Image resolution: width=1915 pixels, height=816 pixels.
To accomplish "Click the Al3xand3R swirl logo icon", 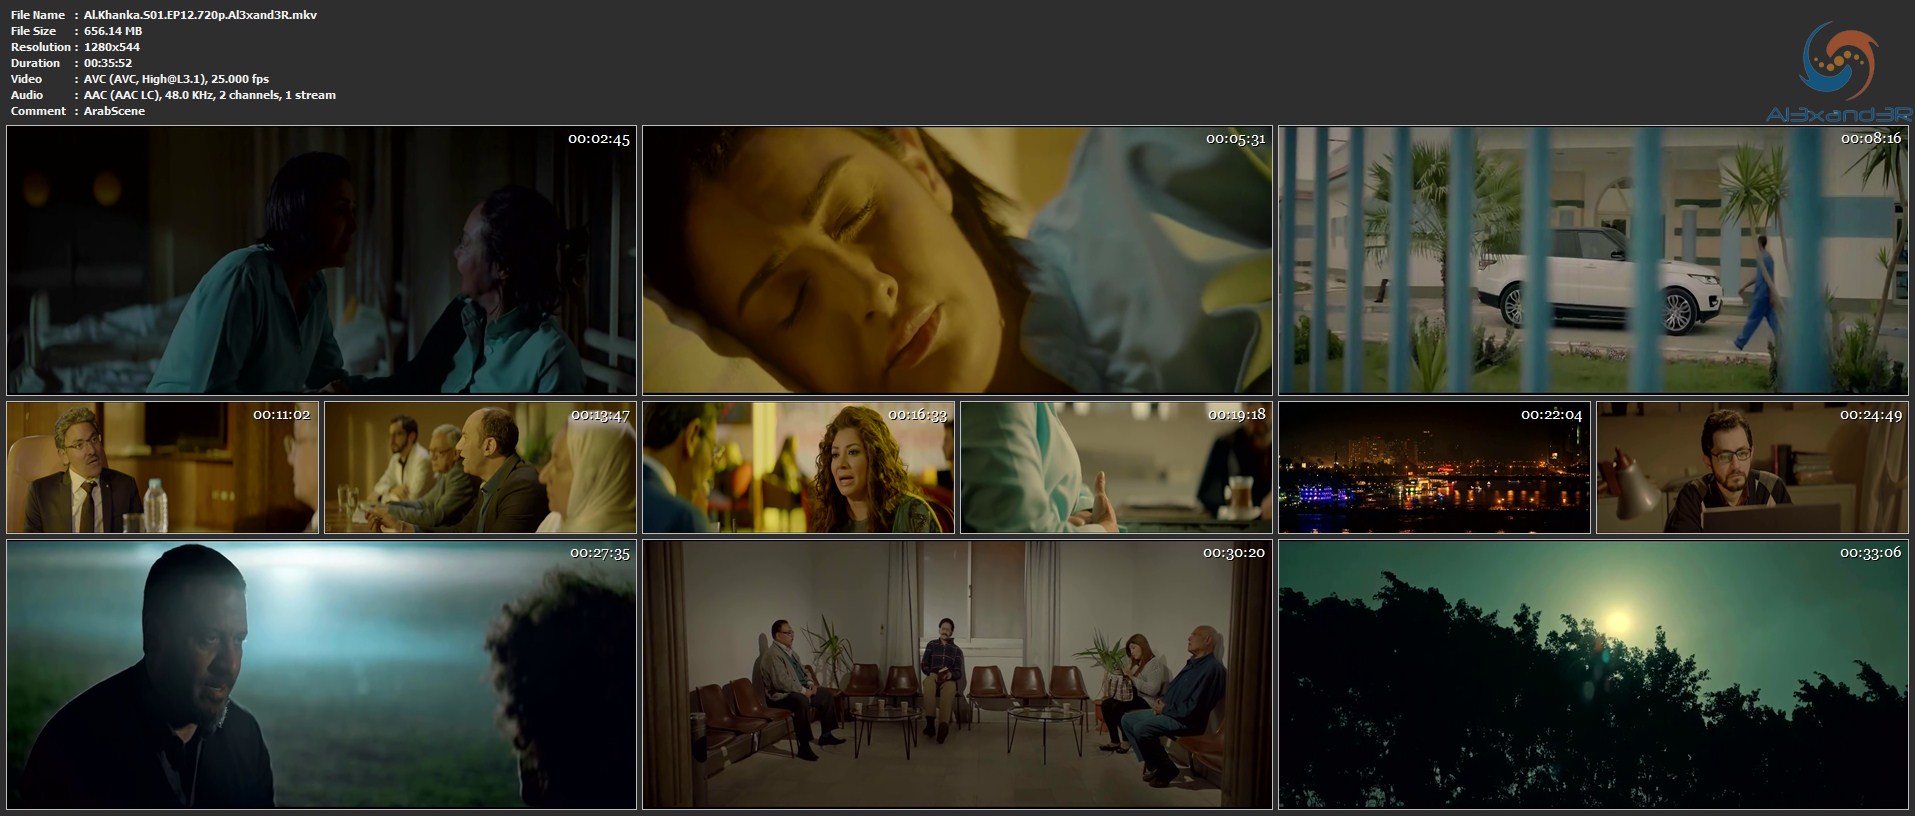I will [1838, 63].
